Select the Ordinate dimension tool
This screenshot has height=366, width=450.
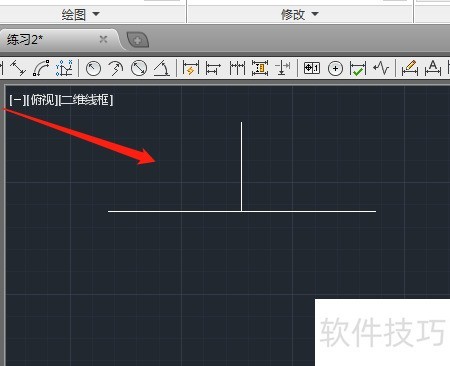tap(64, 68)
